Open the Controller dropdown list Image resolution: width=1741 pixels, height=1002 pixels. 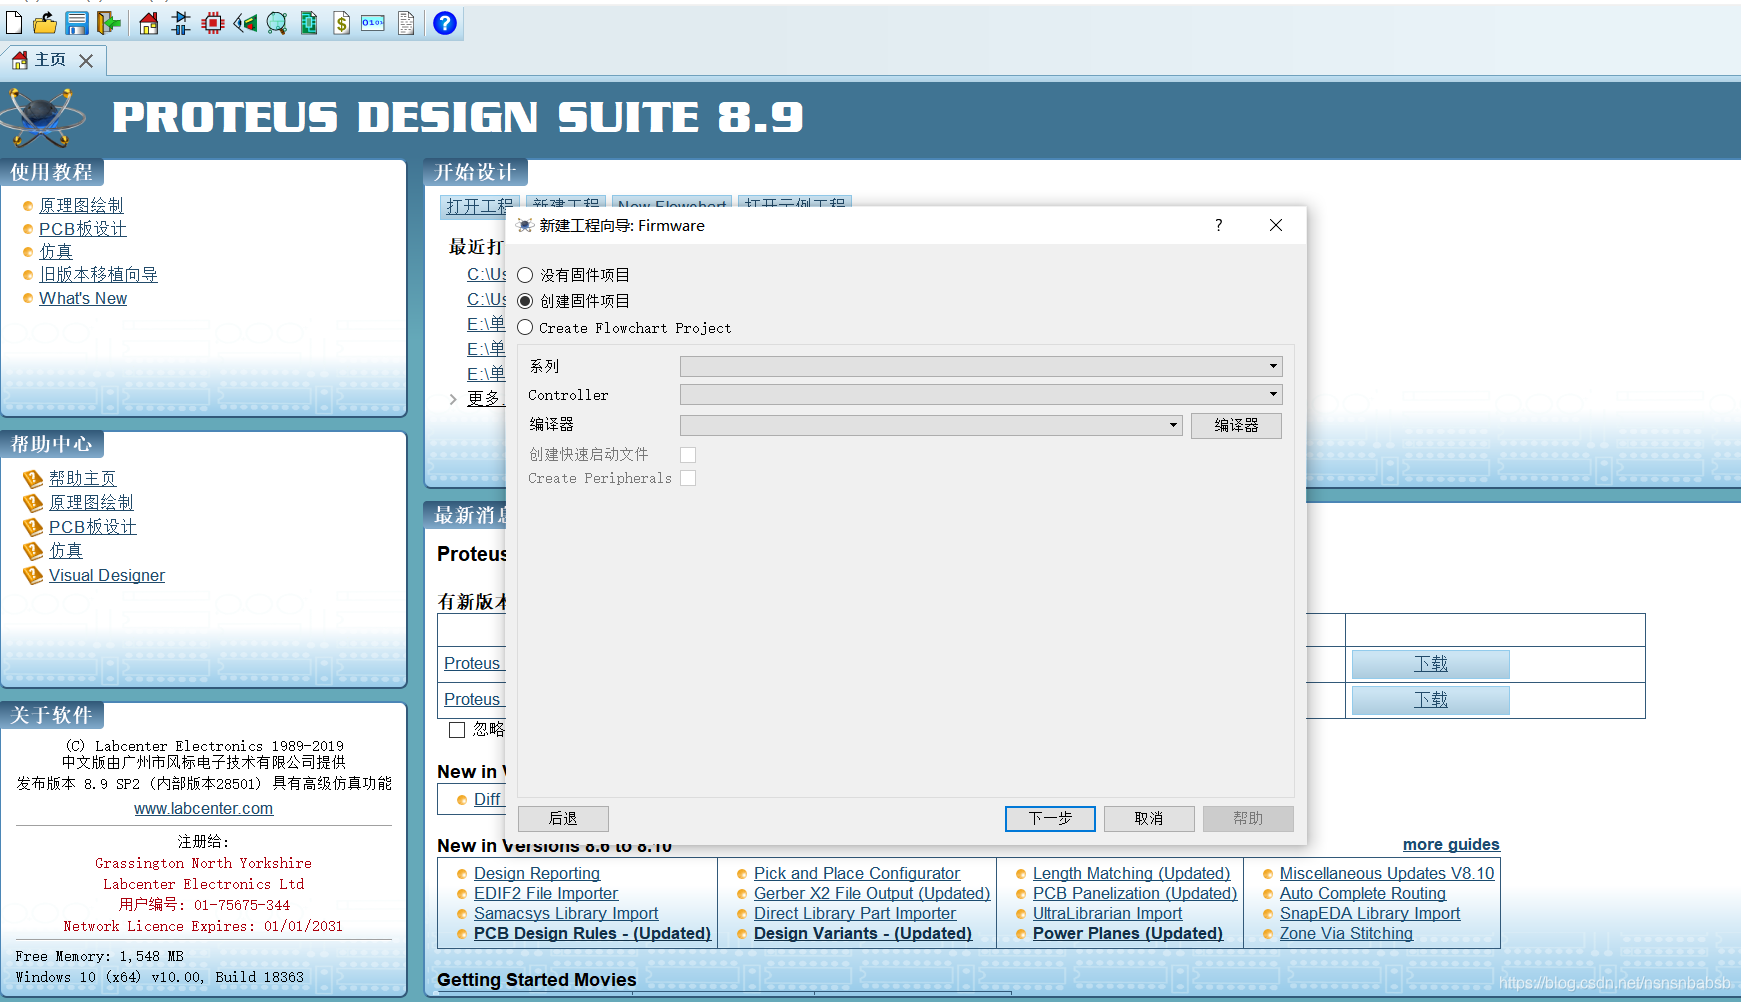coord(981,394)
